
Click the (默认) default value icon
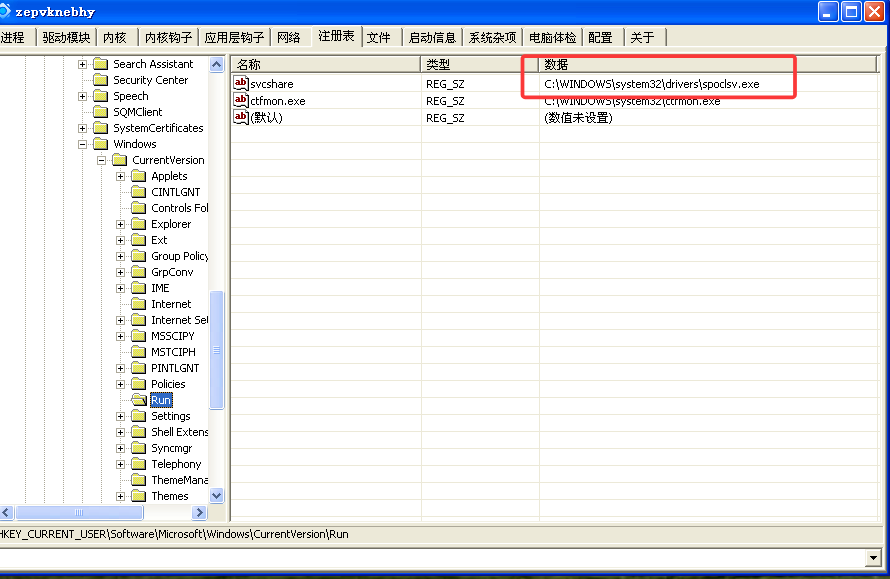tap(240, 118)
